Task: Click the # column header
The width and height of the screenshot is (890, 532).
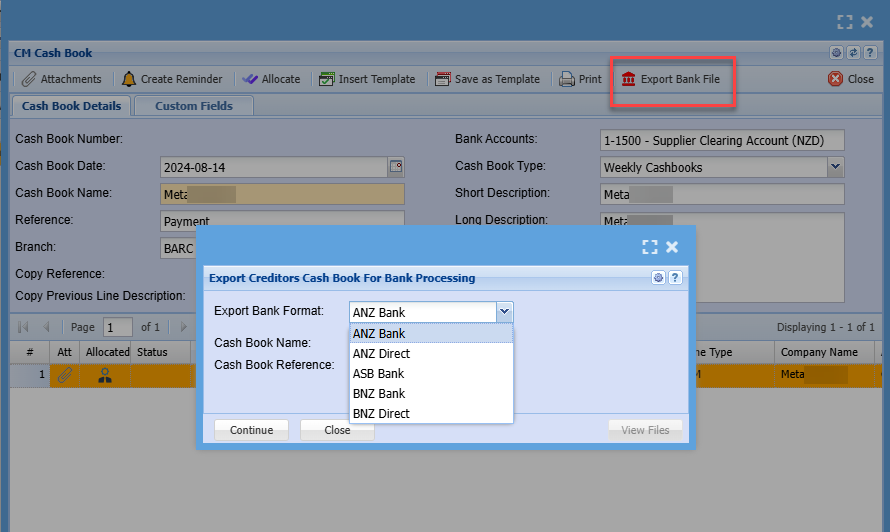Action: click(x=30, y=352)
